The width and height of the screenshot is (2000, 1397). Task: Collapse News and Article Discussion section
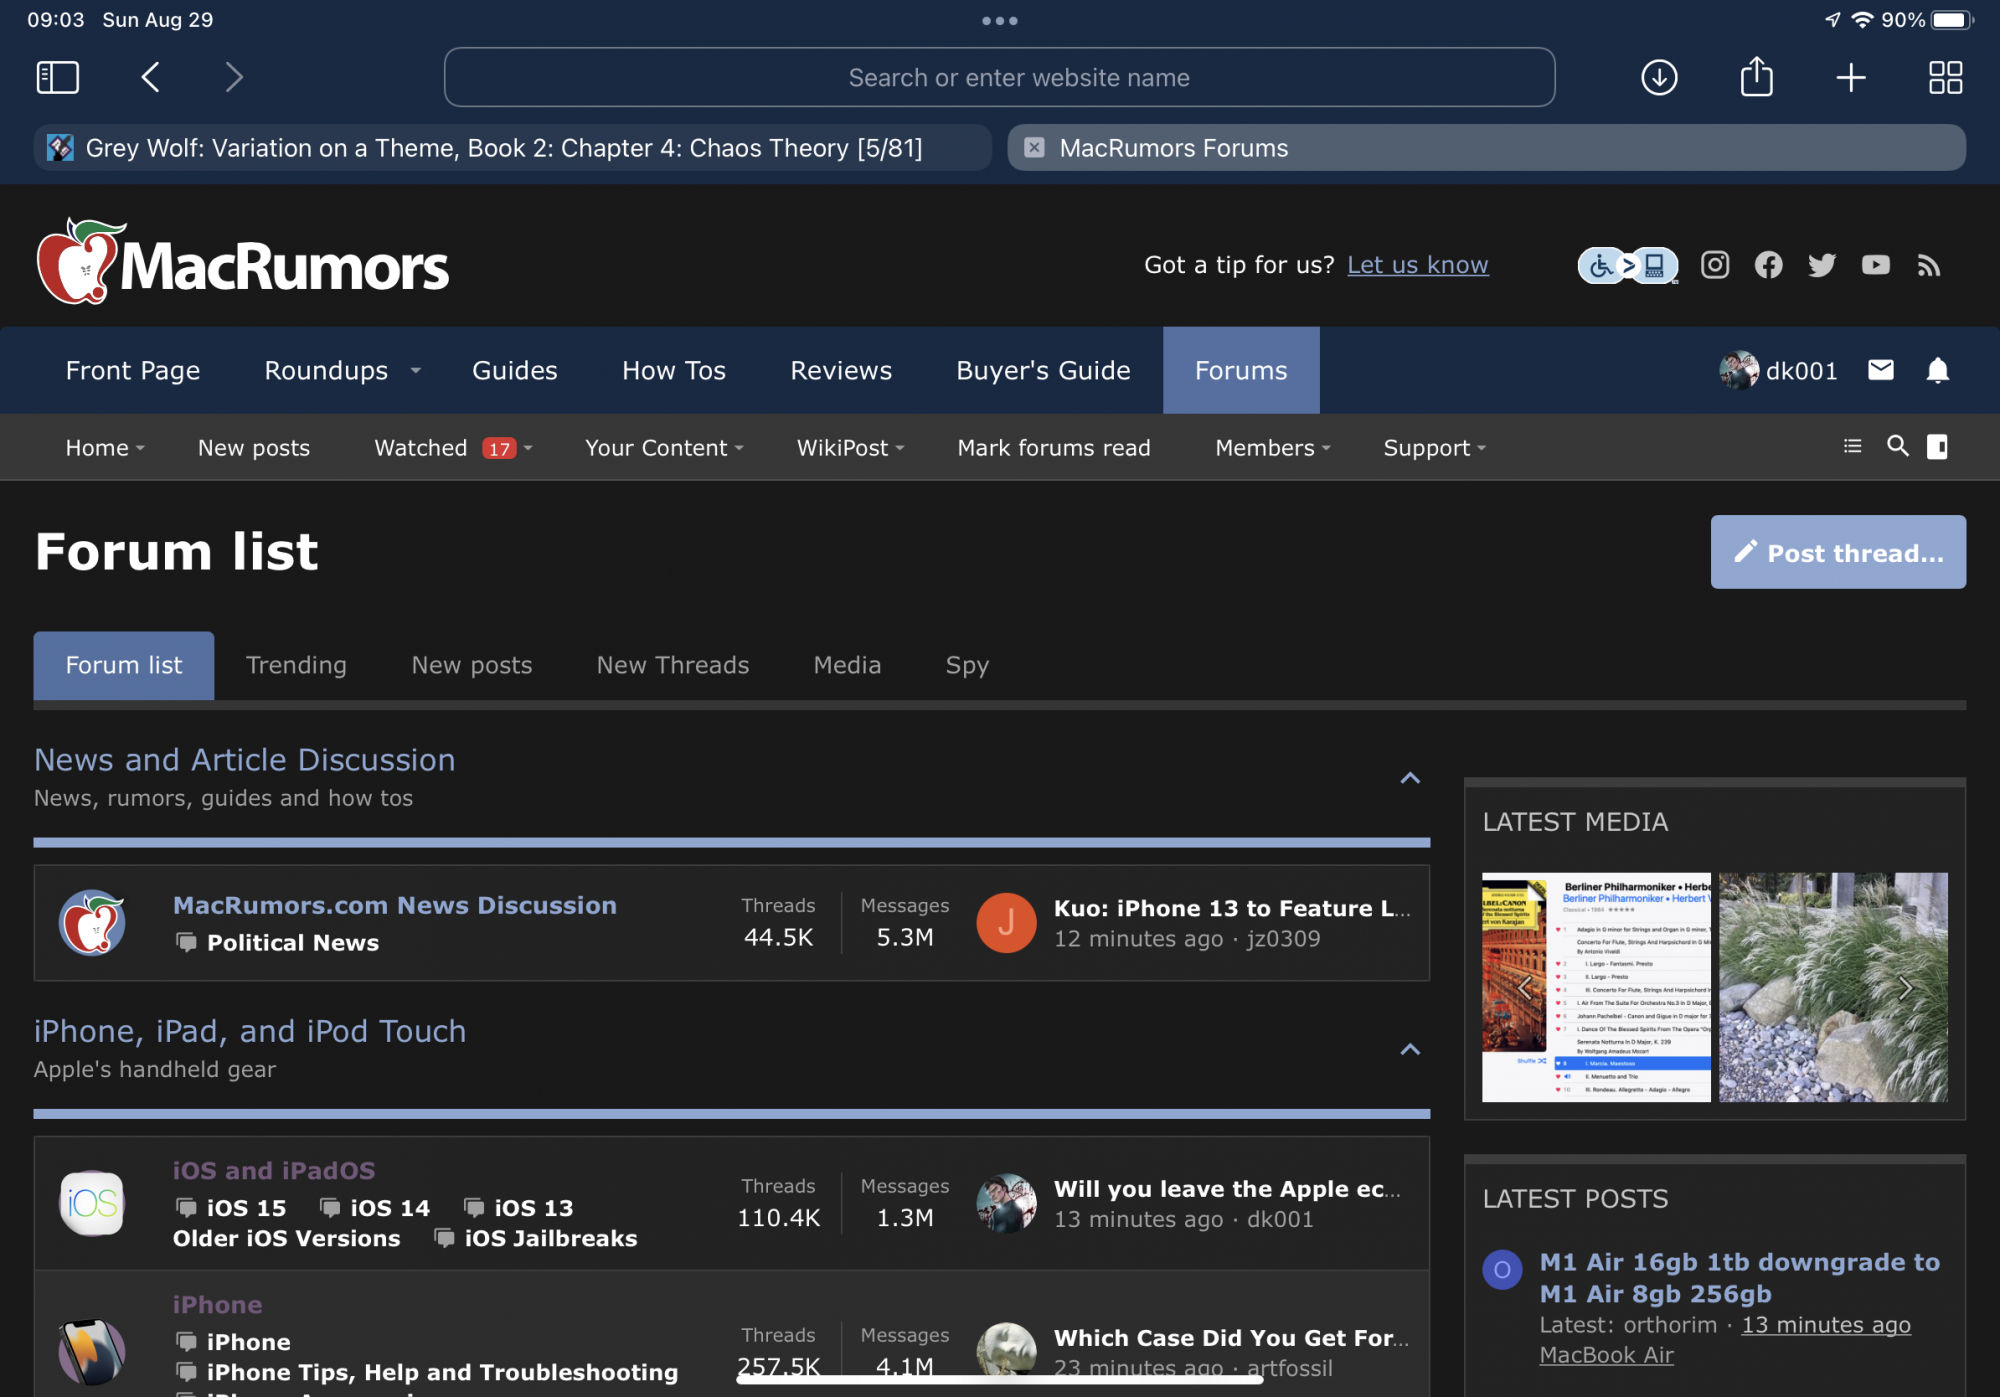coord(1409,778)
